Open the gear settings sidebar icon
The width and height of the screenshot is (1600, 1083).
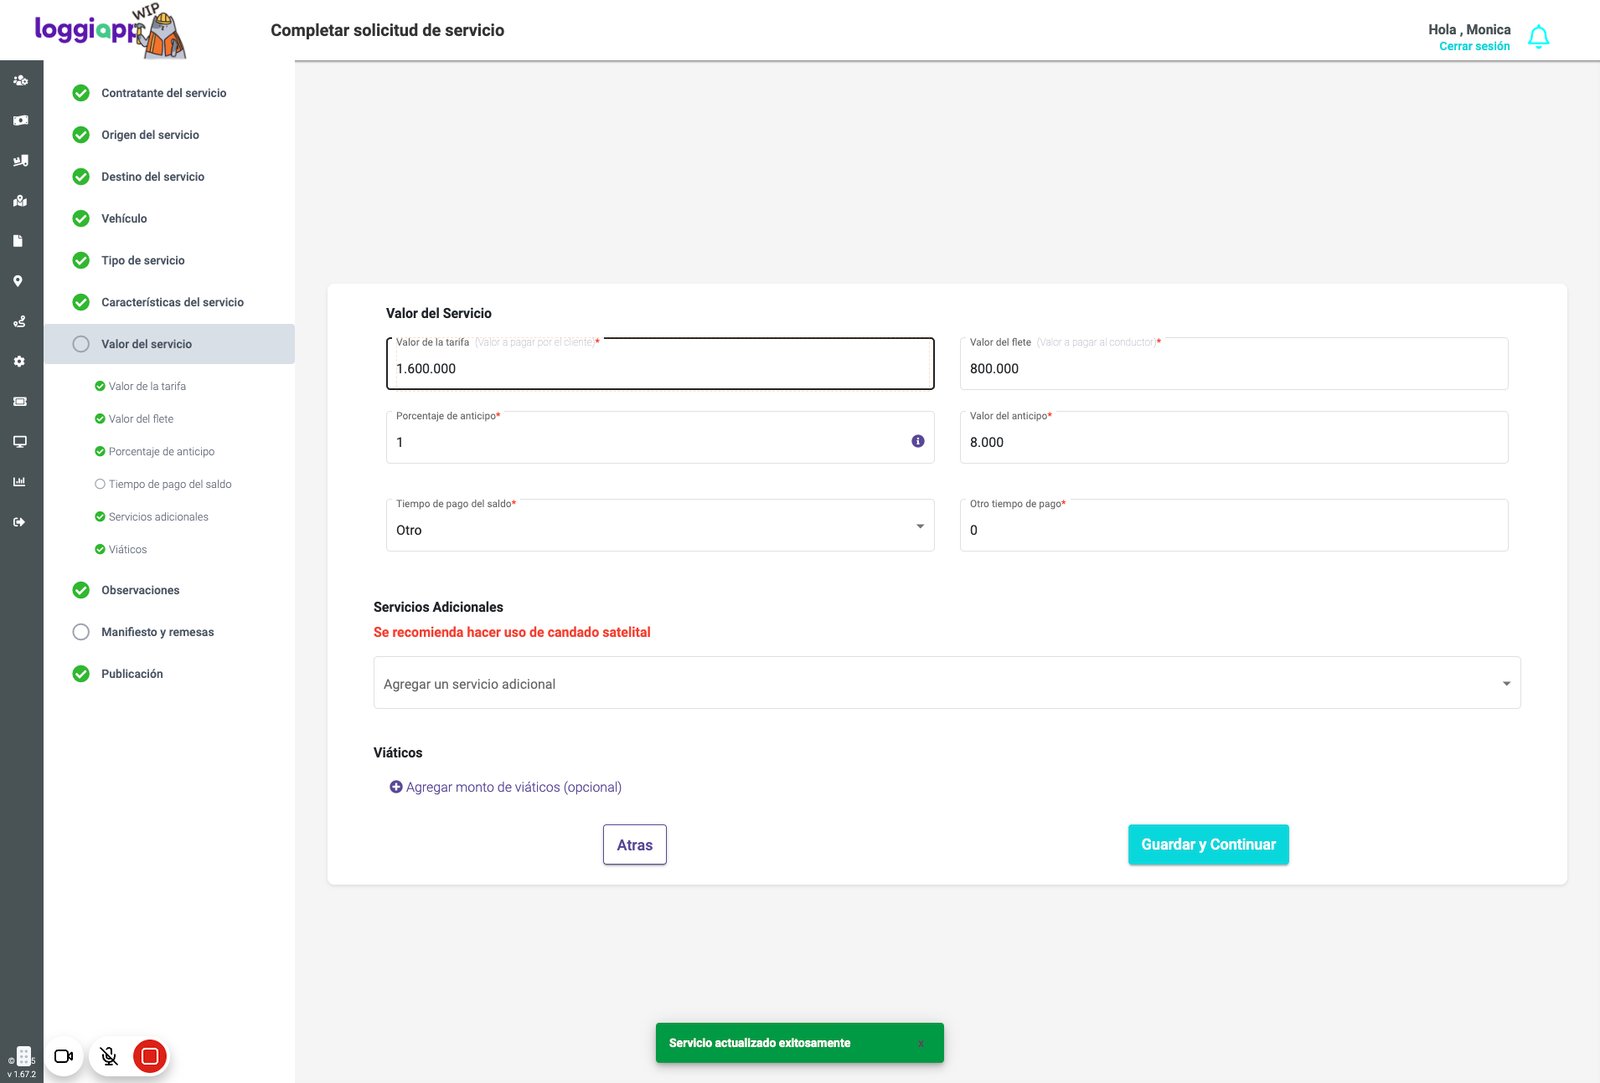tap(19, 361)
